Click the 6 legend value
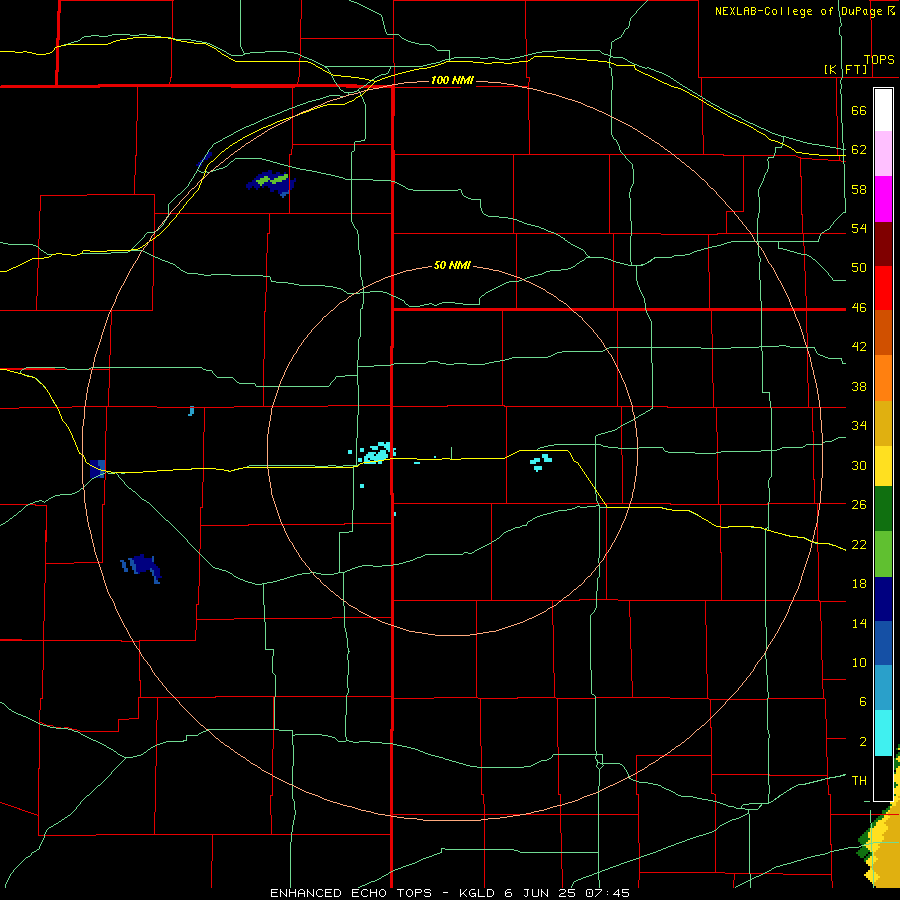The image size is (900, 900). point(862,701)
